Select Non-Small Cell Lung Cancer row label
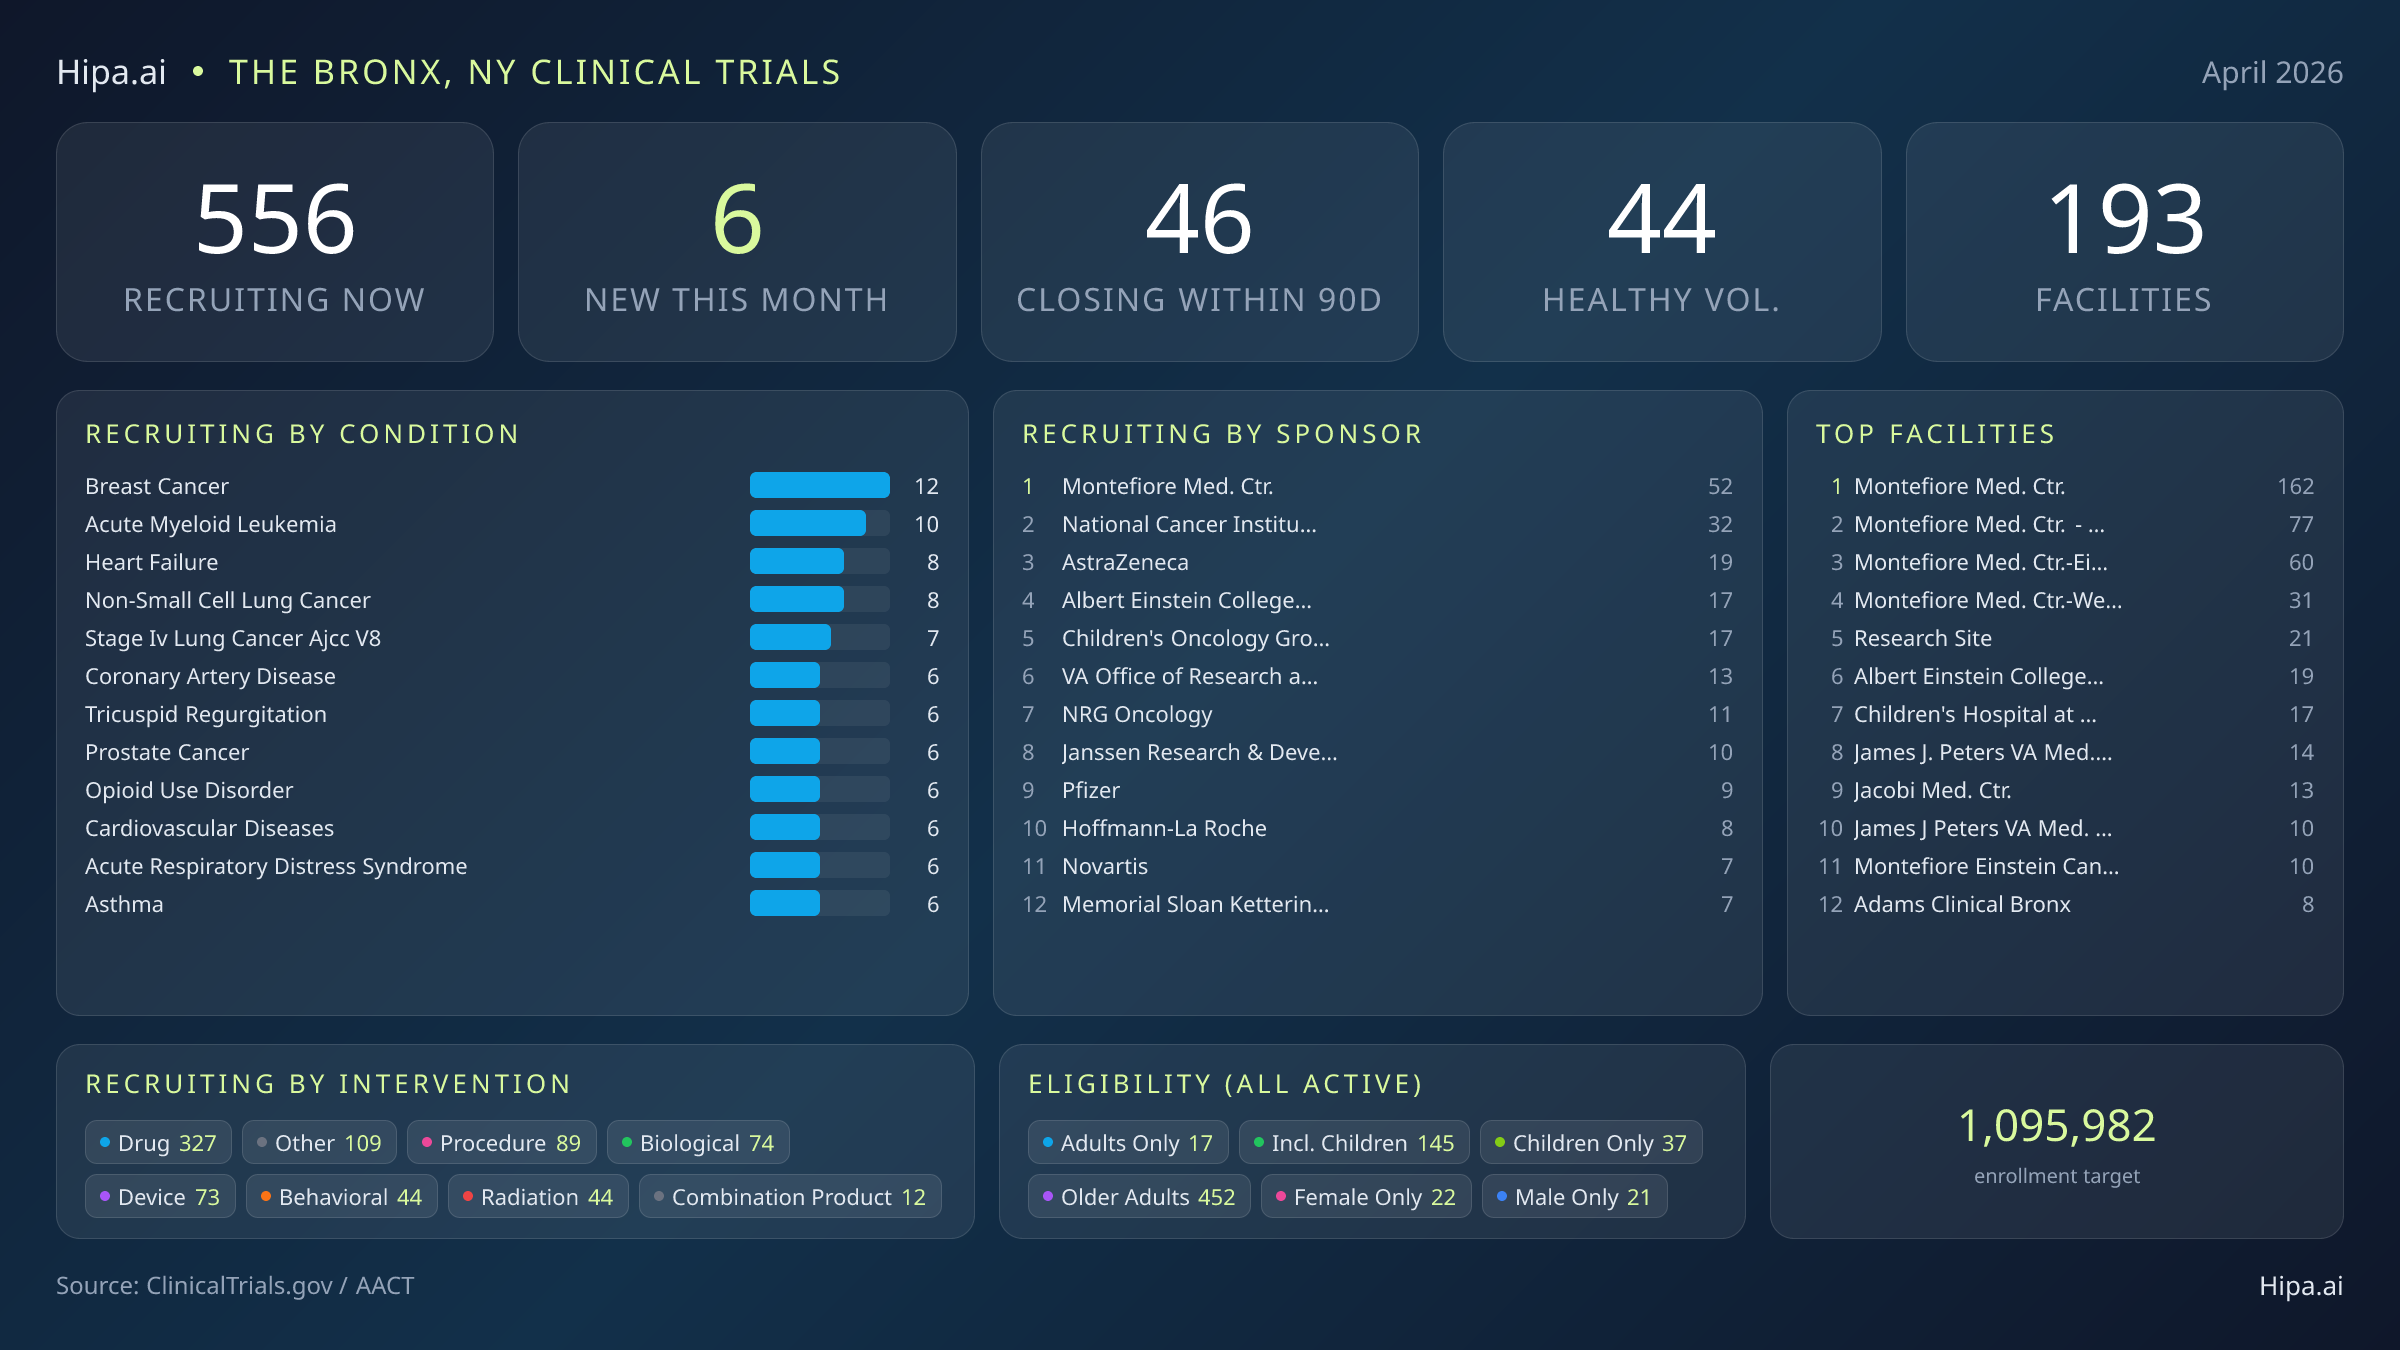This screenshot has width=2400, height=1350. pyautogui.click(x=228, y=600)
